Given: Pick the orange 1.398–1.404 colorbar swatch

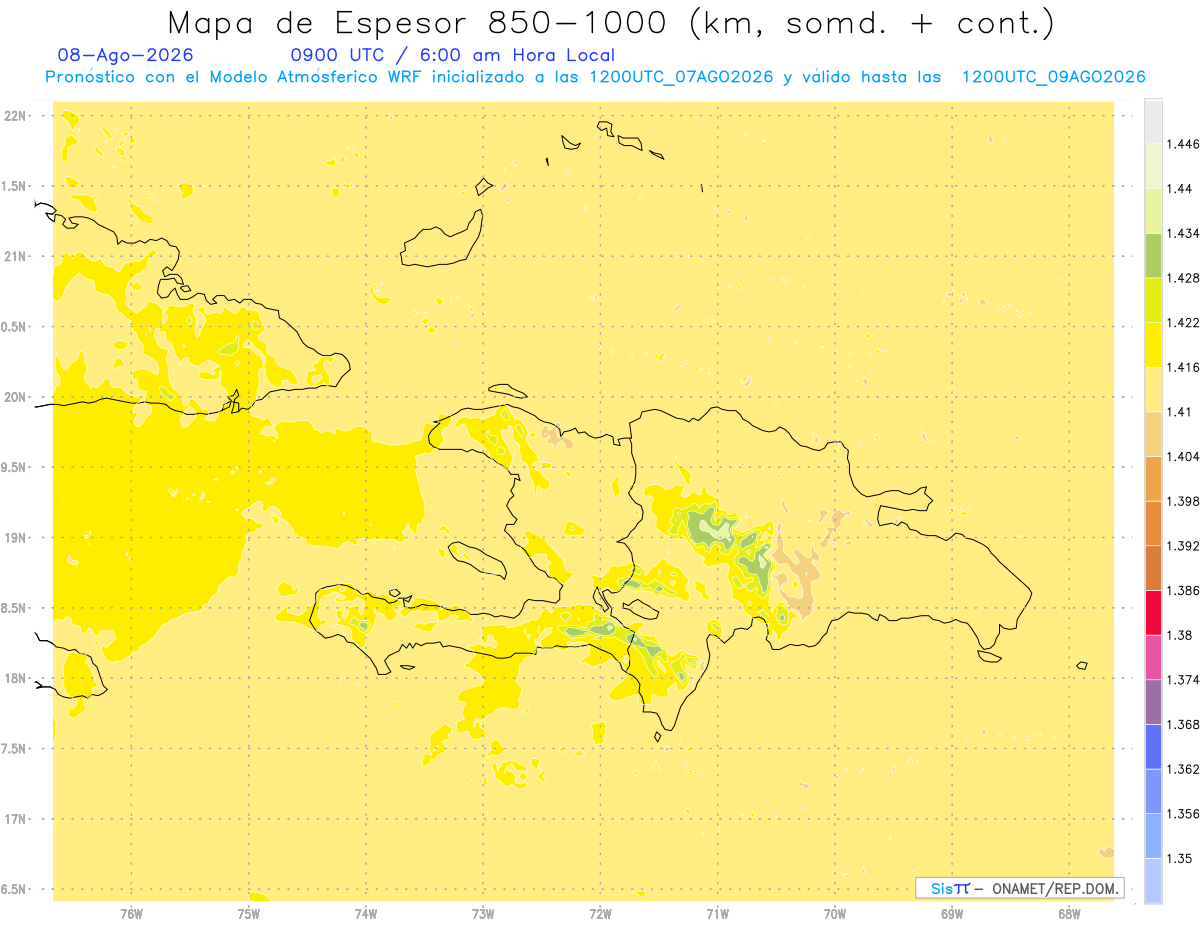Looking at the screenshot, I should 1153,478.
